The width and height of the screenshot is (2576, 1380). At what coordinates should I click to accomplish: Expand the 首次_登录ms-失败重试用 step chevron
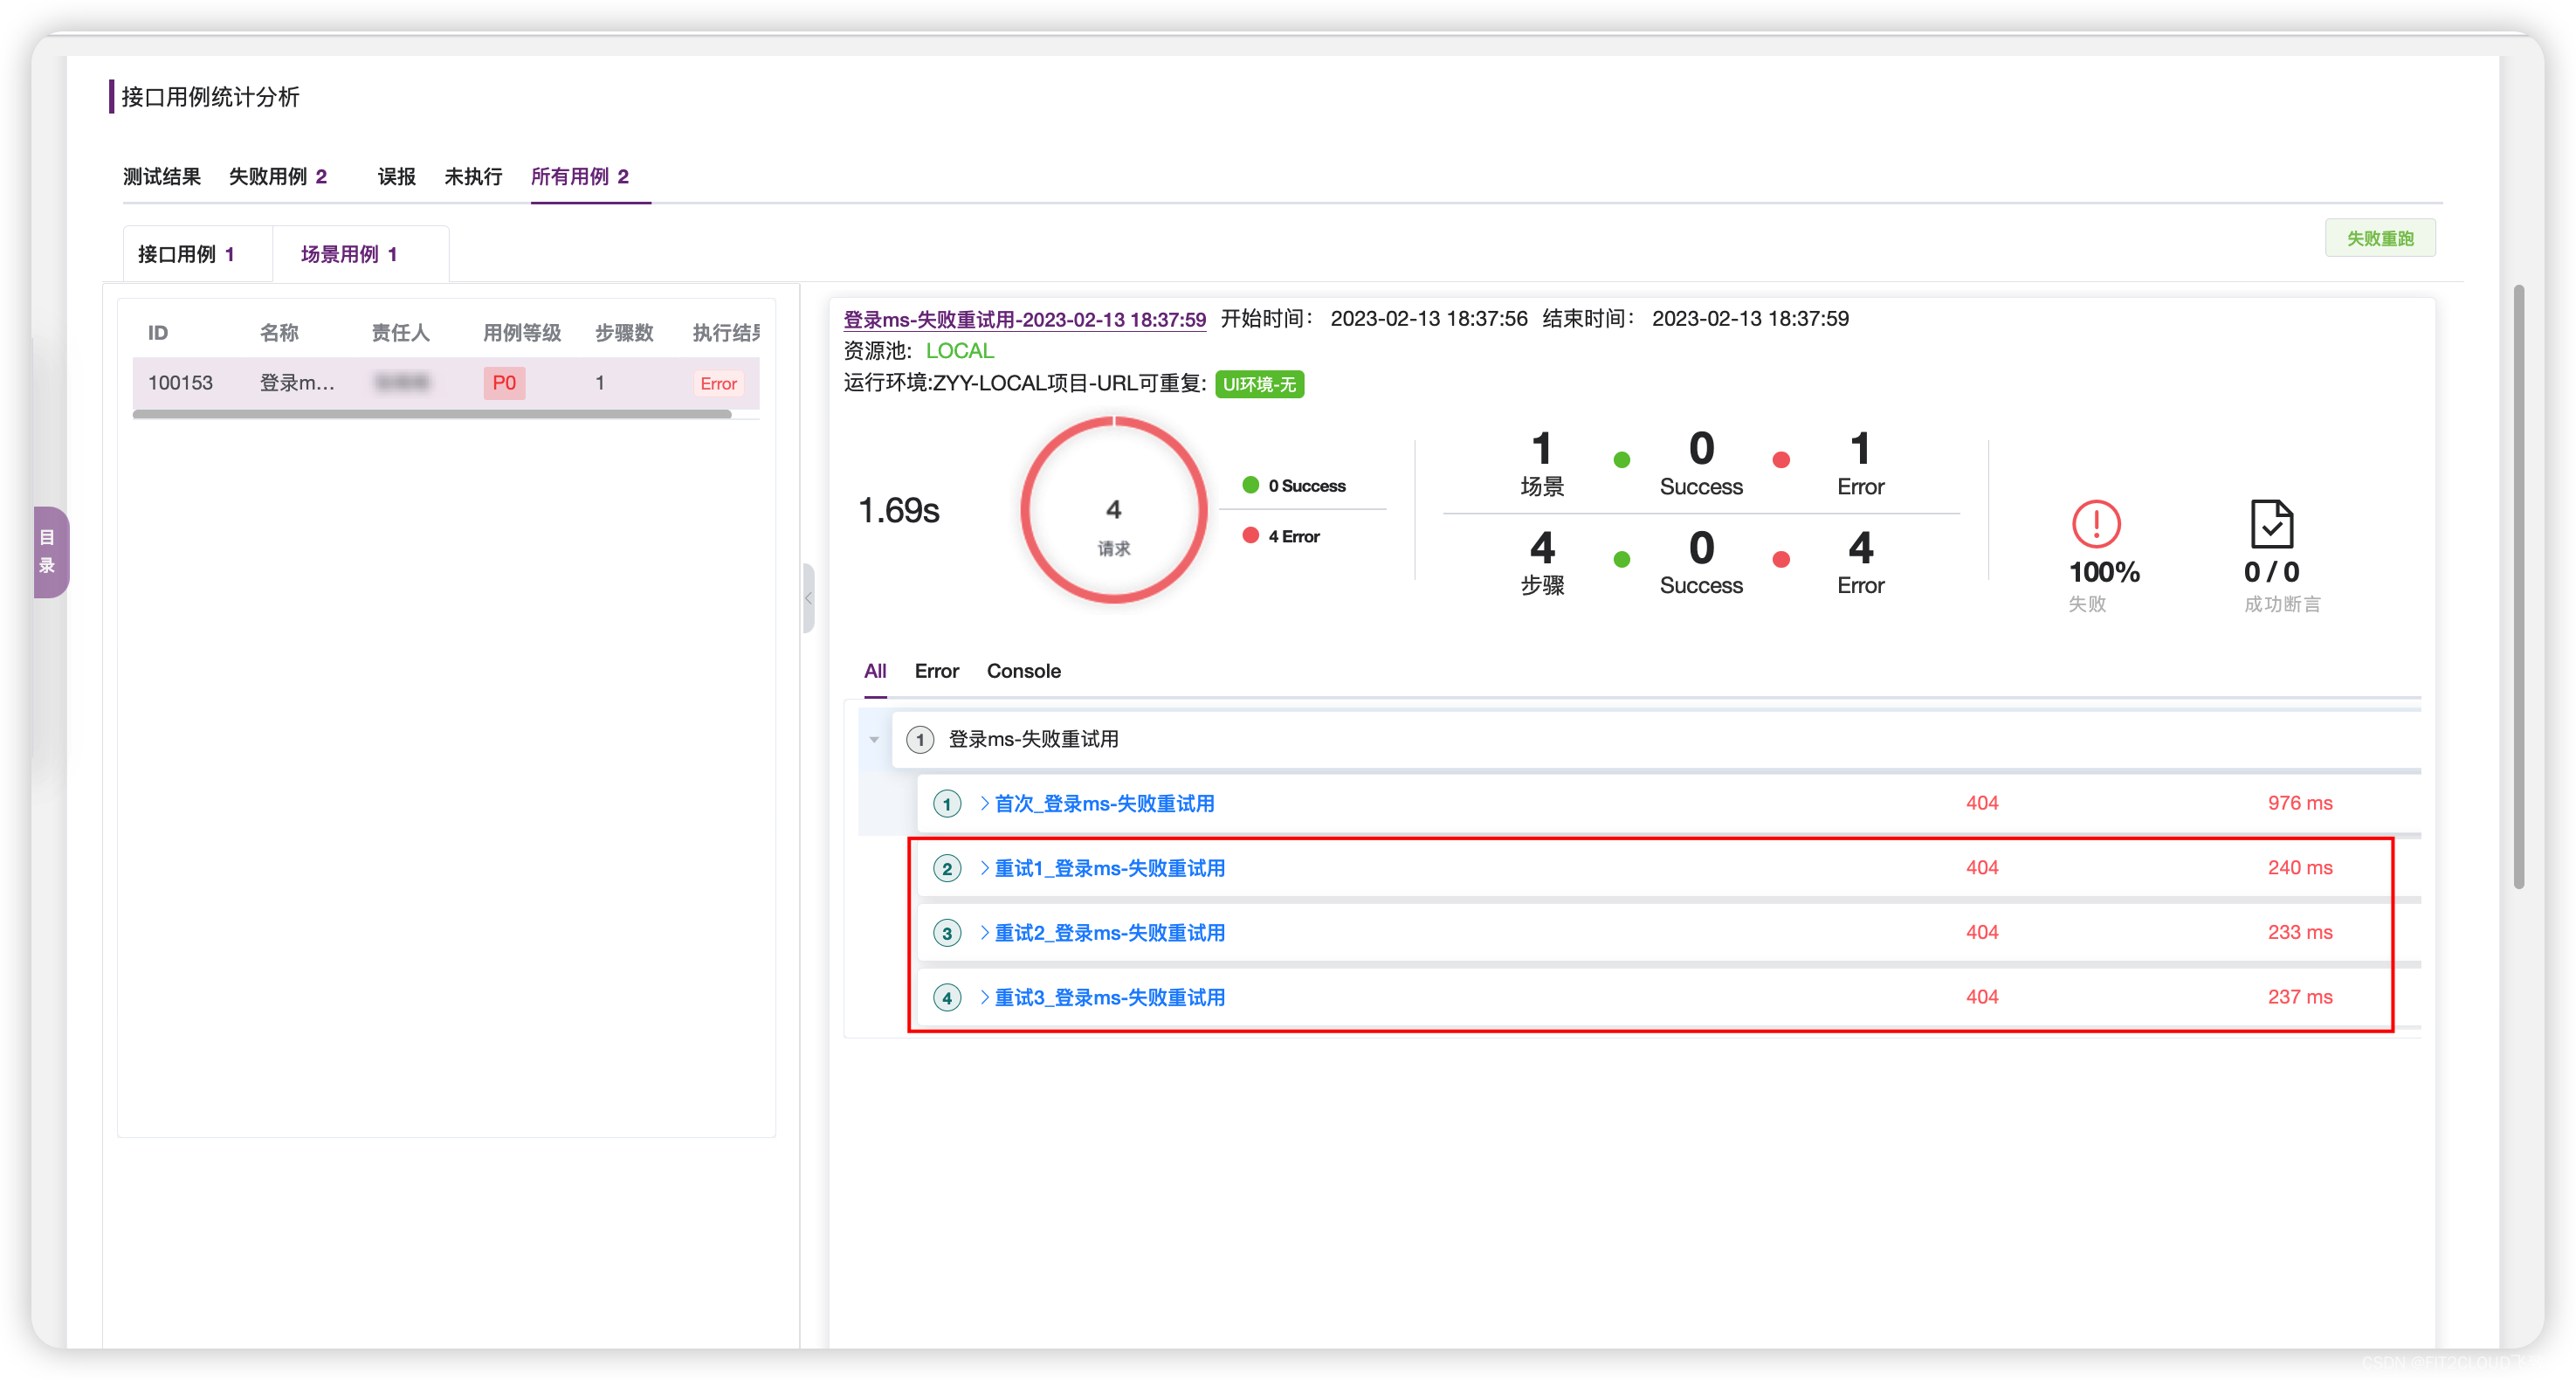984,803
